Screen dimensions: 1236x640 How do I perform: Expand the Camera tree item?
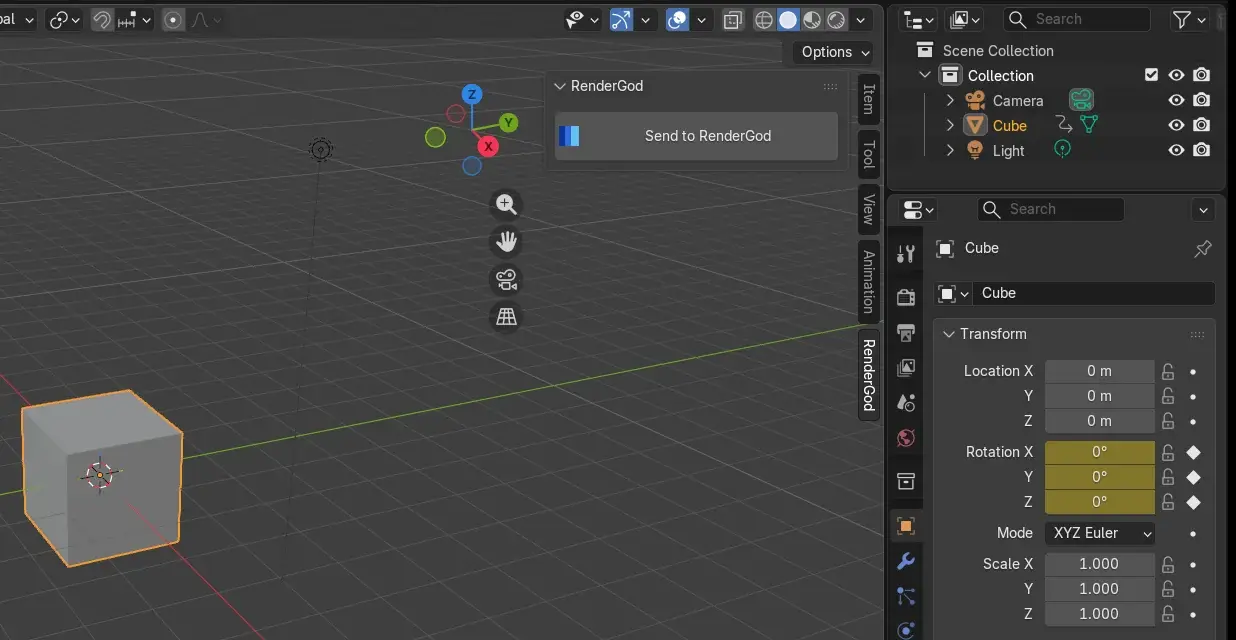[x=950, y=101]
